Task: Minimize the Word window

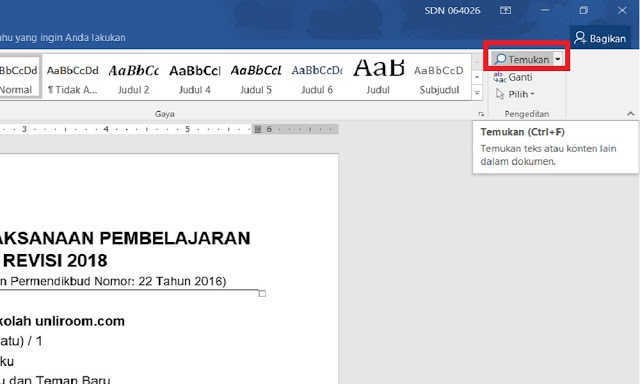Action: coord(544,11)
